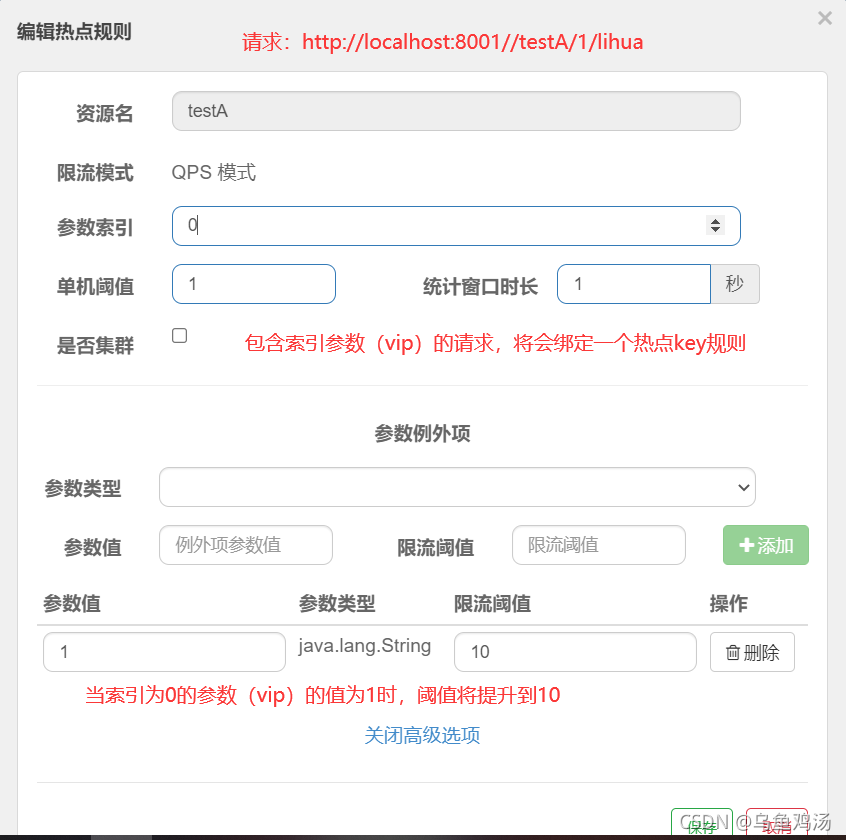The height and width of the screenshot is (840, 846).
Task: Click the single machine threshold field
Action: (x=254, y=284)
